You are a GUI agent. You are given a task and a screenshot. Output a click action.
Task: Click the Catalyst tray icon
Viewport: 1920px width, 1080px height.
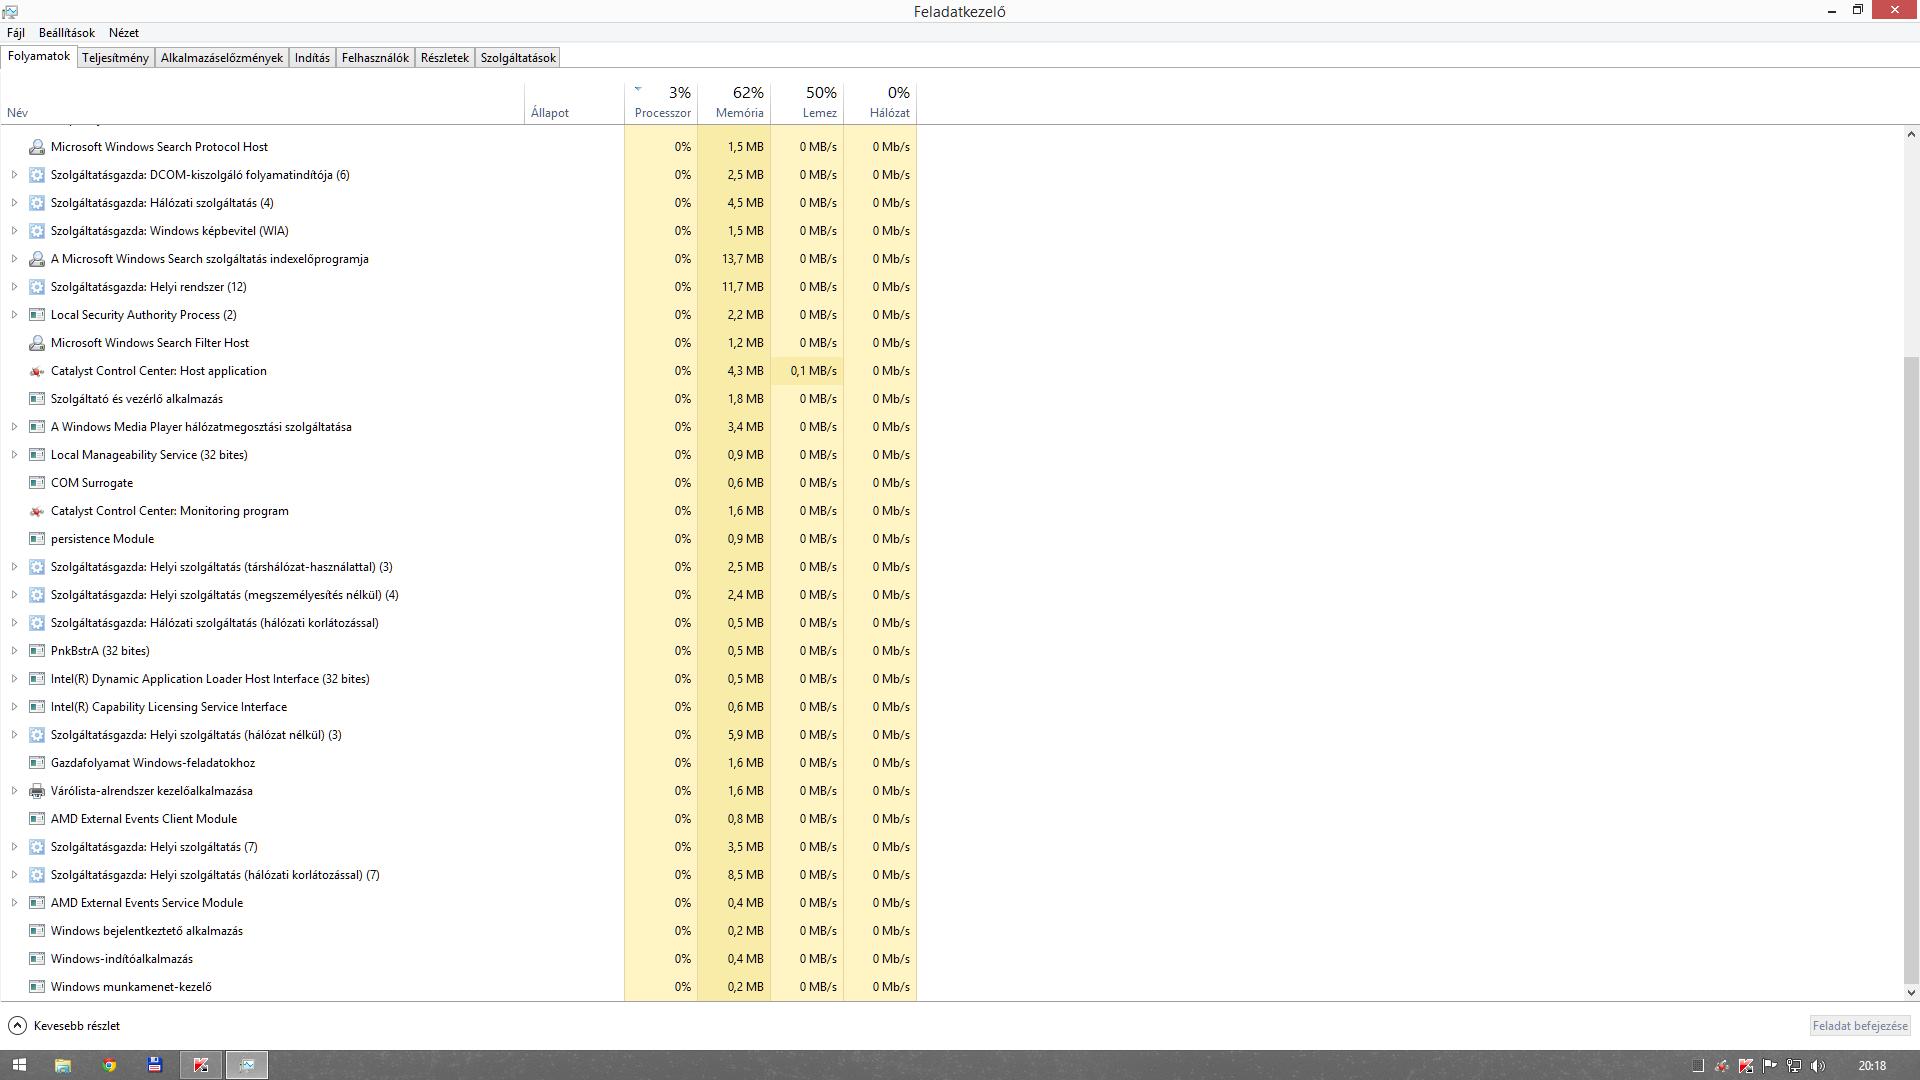1722,1066
